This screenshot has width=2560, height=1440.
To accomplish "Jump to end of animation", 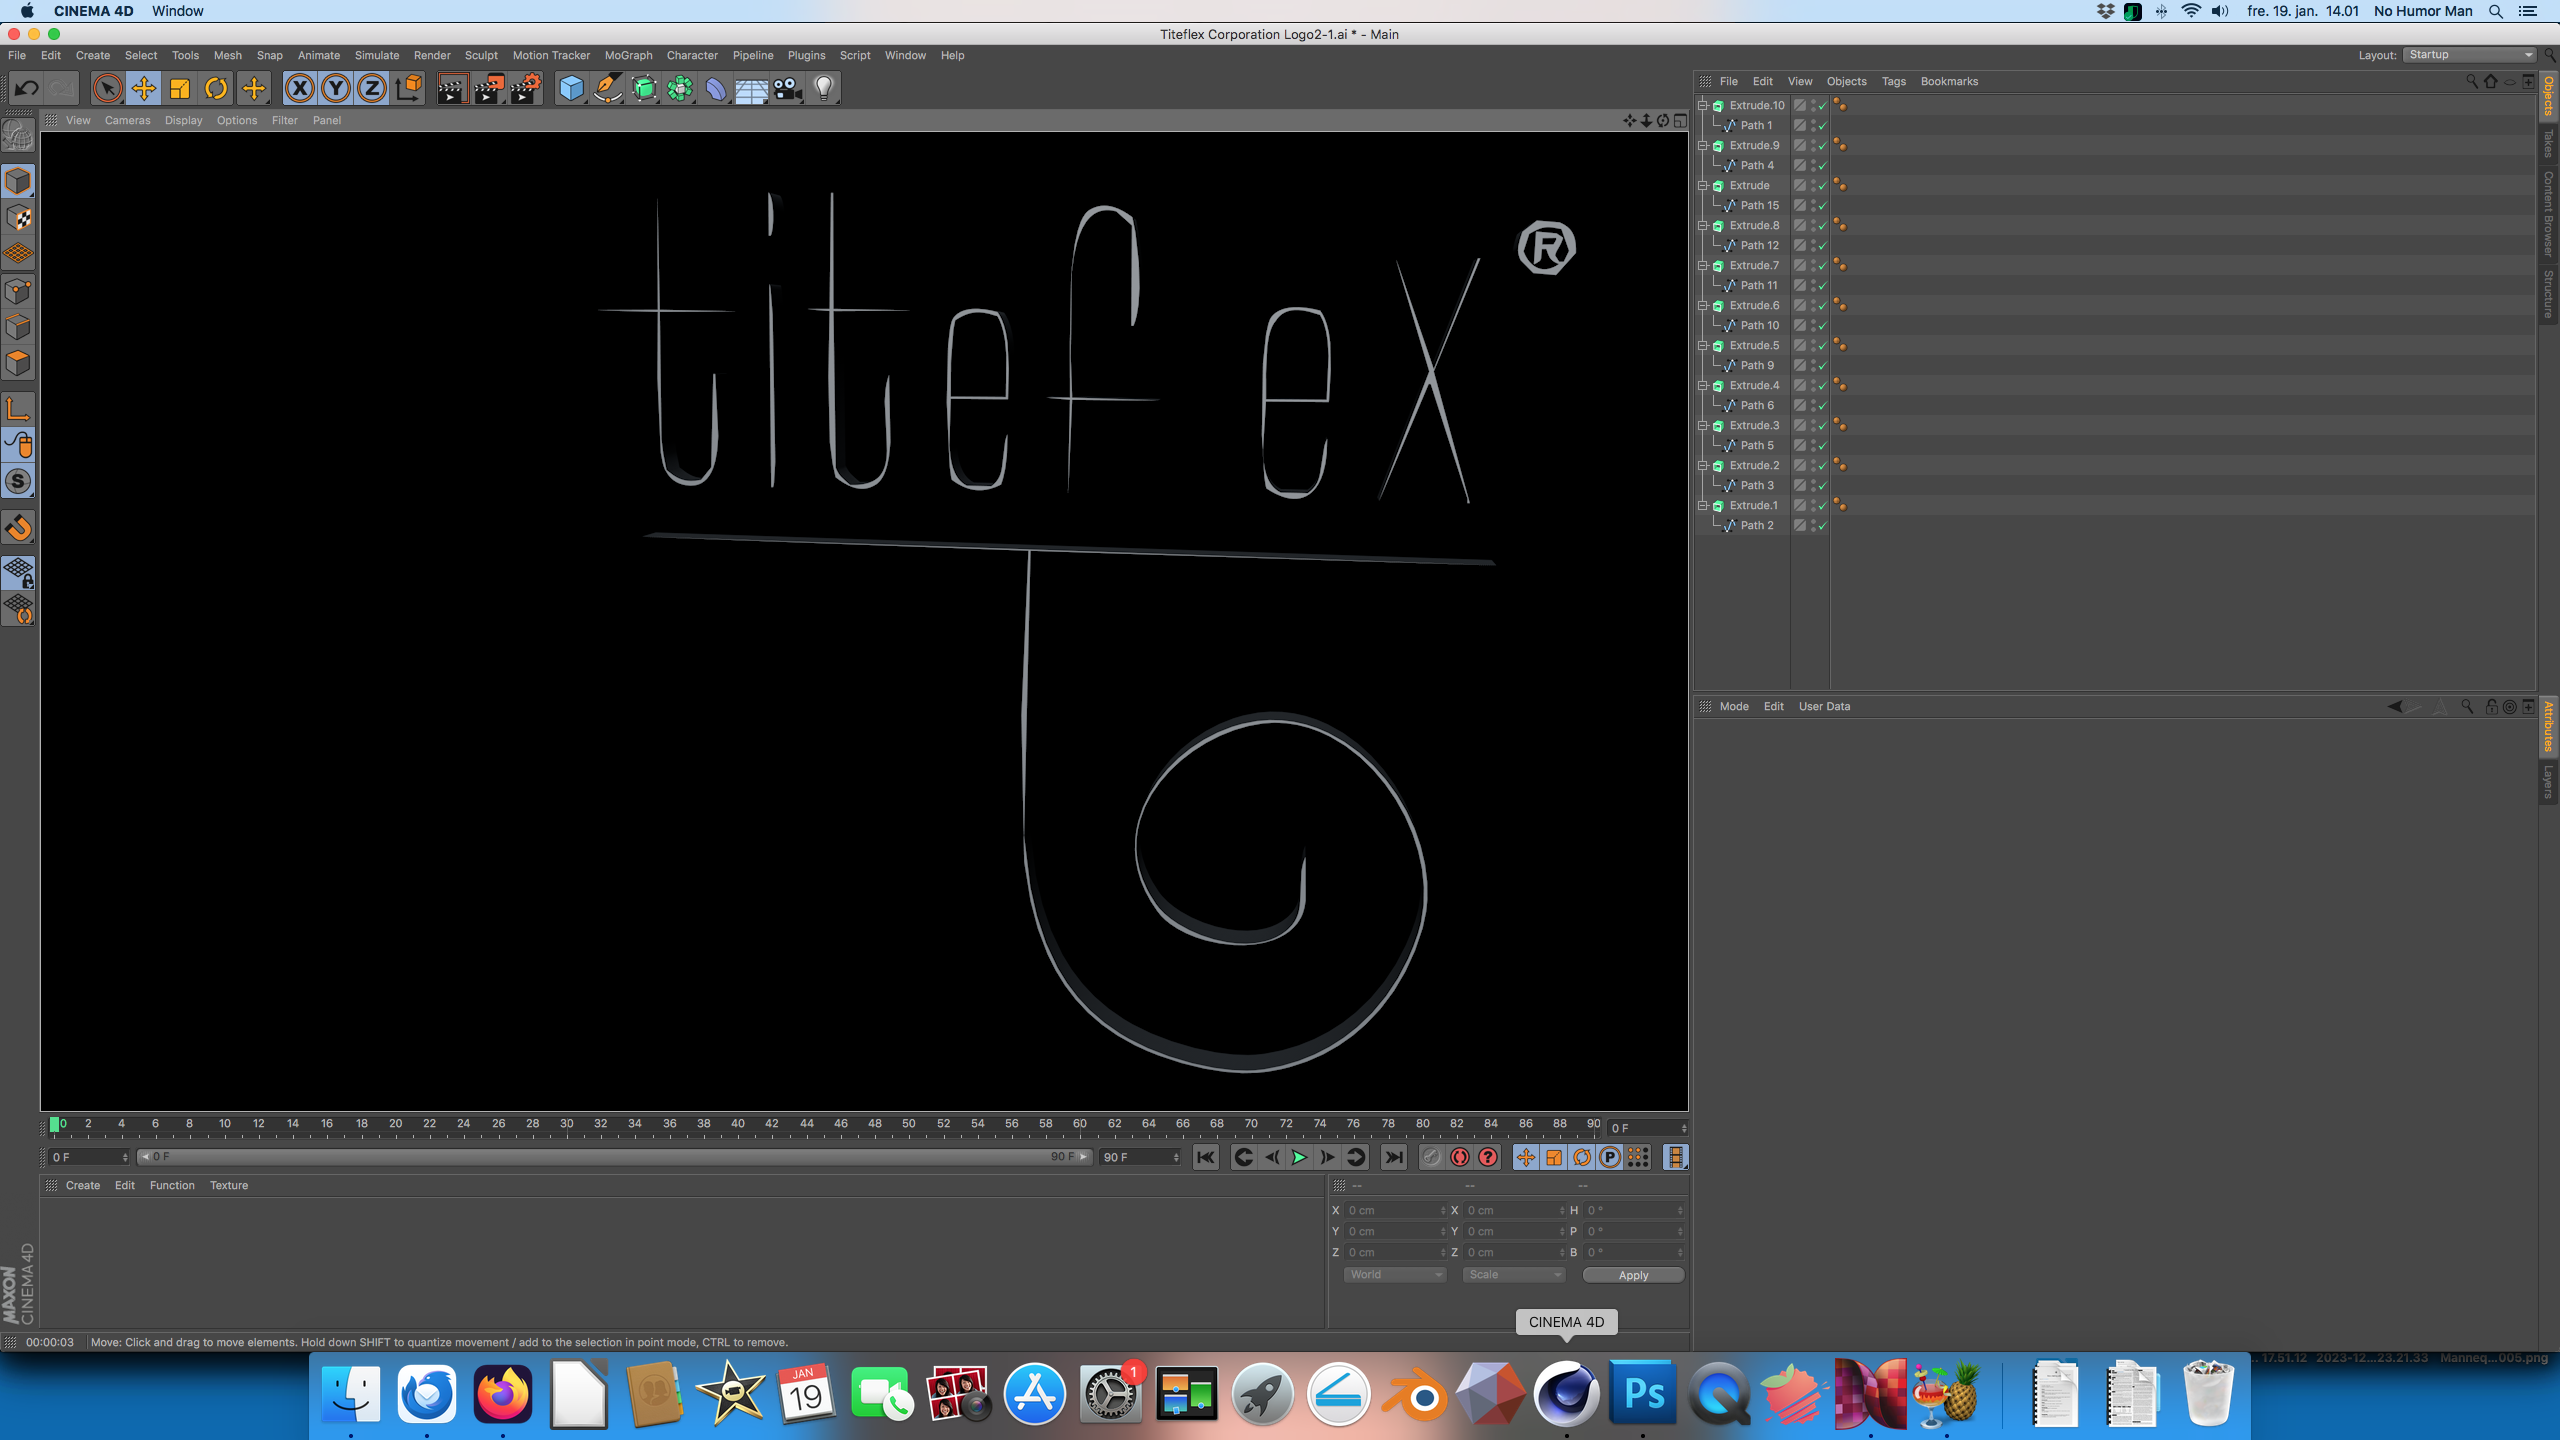I will [1393, 1157].
